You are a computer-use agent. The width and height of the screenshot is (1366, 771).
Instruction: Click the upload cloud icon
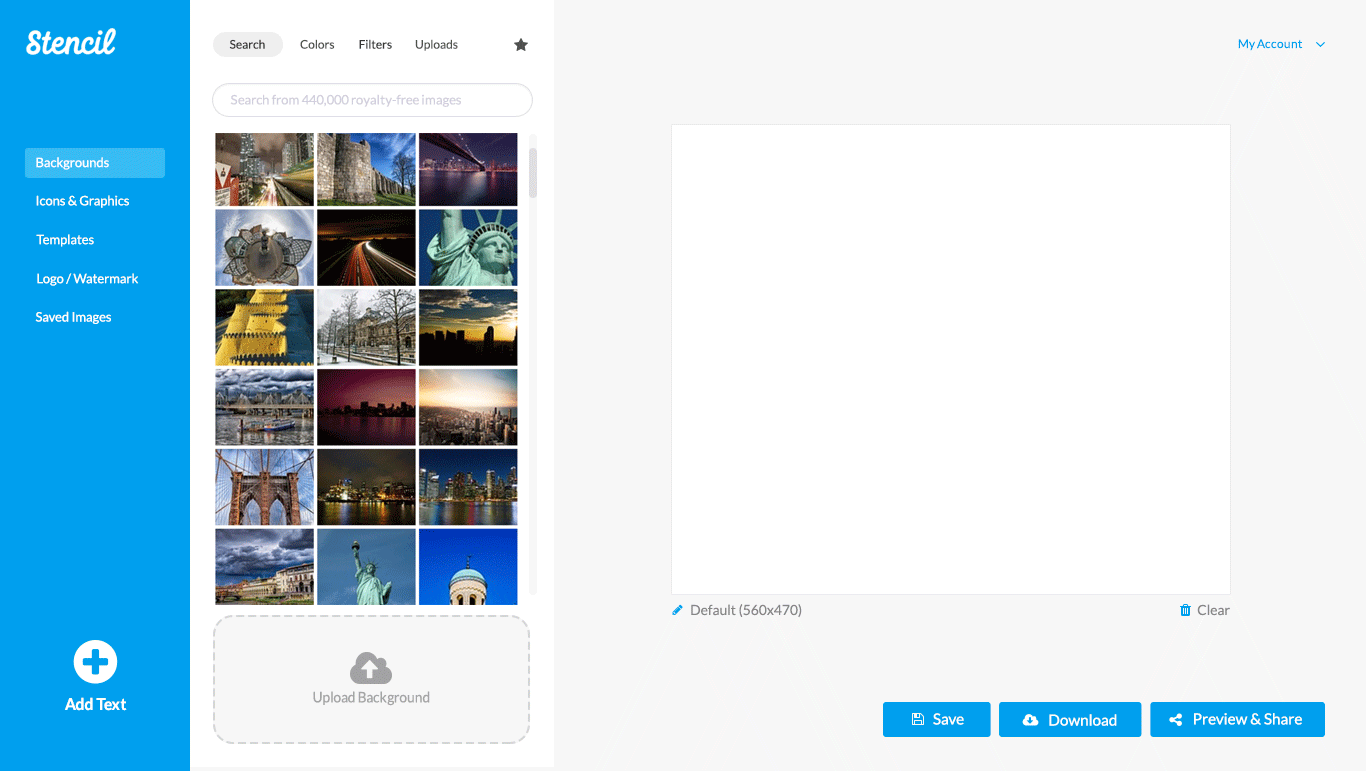371,668
